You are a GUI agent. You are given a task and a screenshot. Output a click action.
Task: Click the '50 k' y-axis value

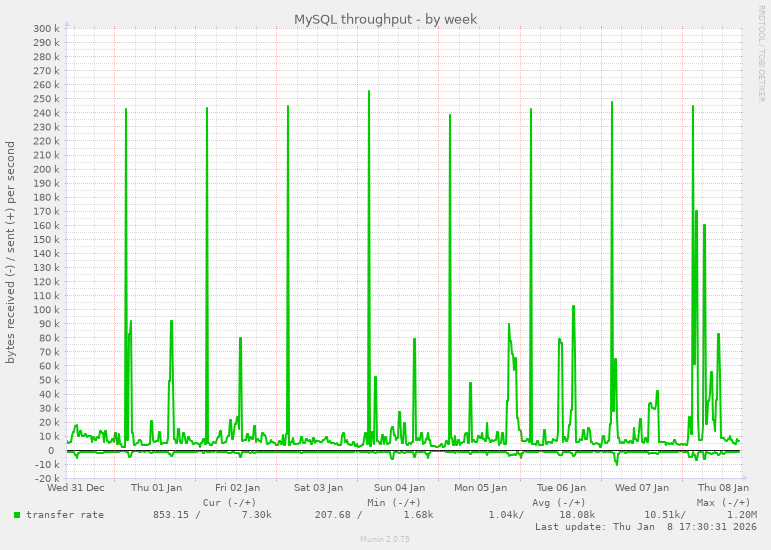(50, 380)
